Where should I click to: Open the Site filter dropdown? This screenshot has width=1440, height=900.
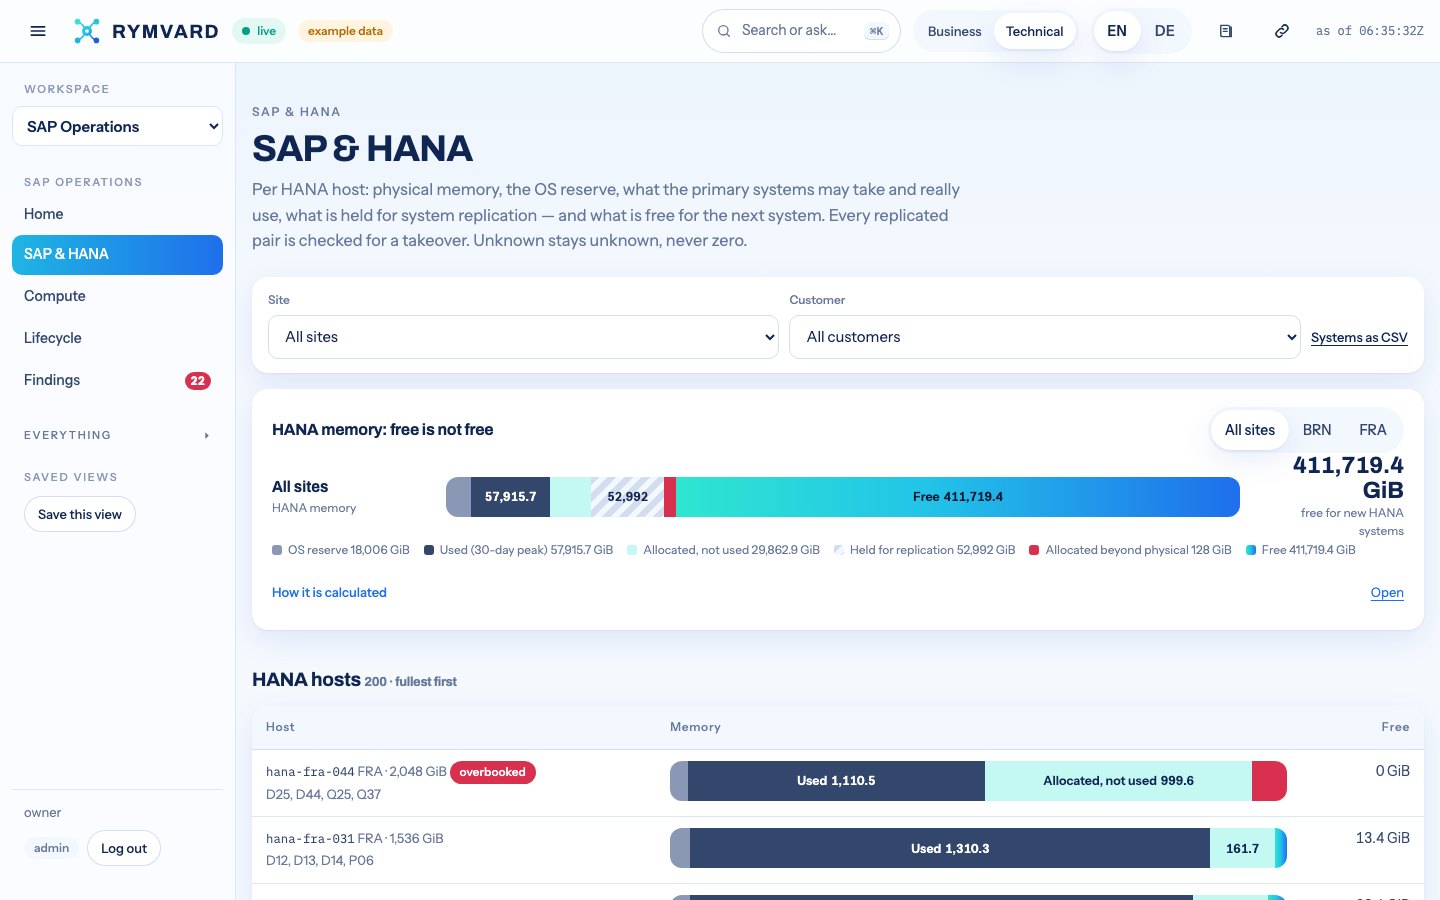coord(523,337)
